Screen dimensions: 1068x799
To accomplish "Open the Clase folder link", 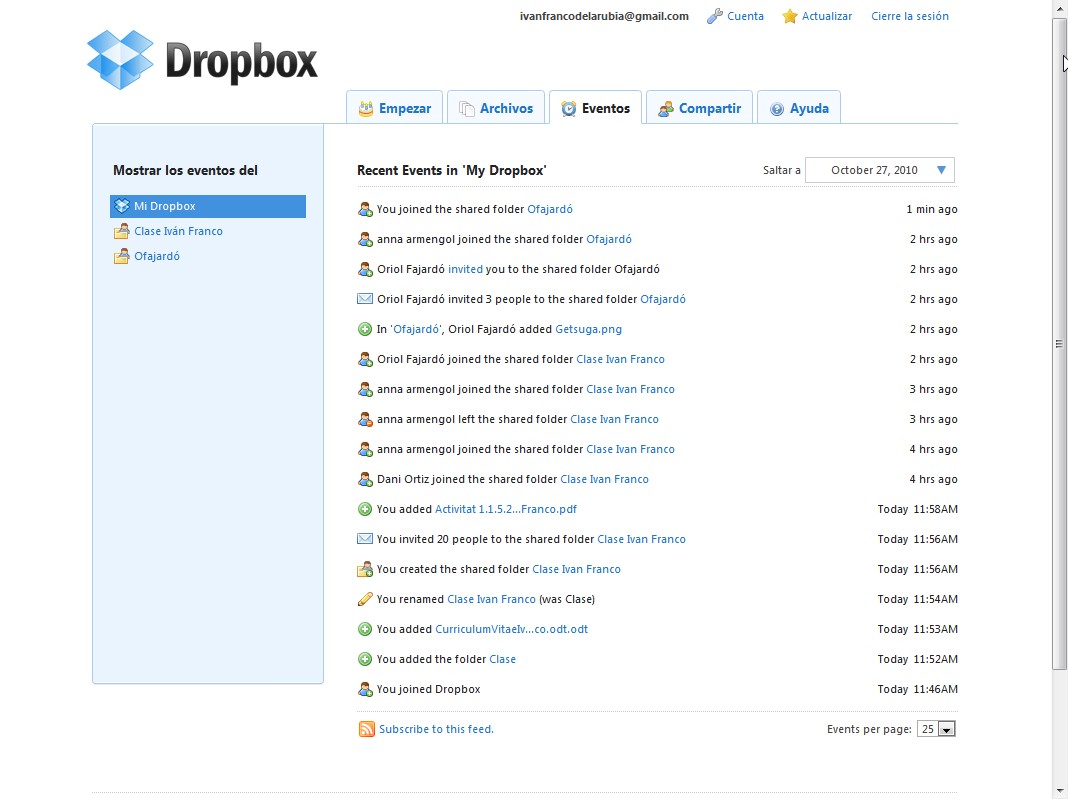I will click(503, 659).
